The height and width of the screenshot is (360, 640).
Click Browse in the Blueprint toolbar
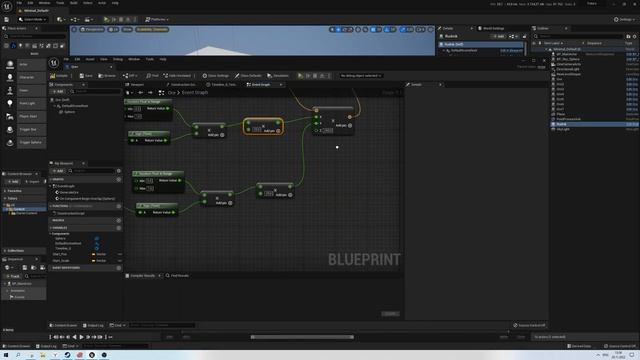click(107, 76)
